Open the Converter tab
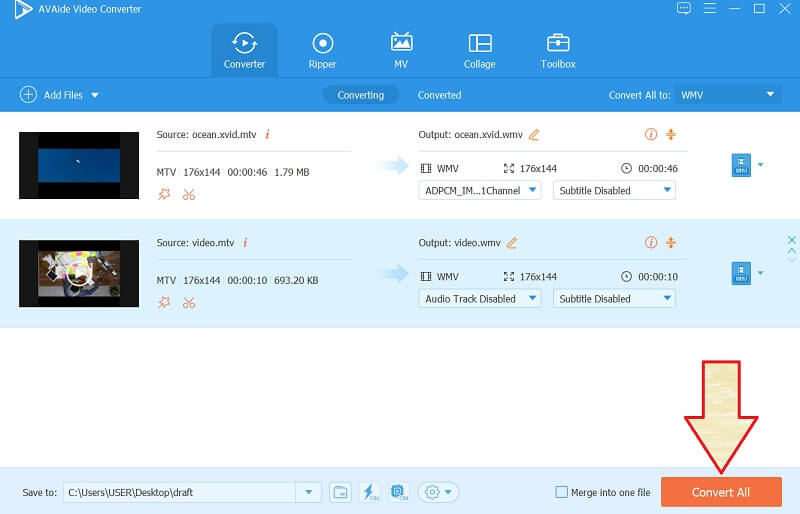Screen dimensions: 800x514 (x=244, y=51)
